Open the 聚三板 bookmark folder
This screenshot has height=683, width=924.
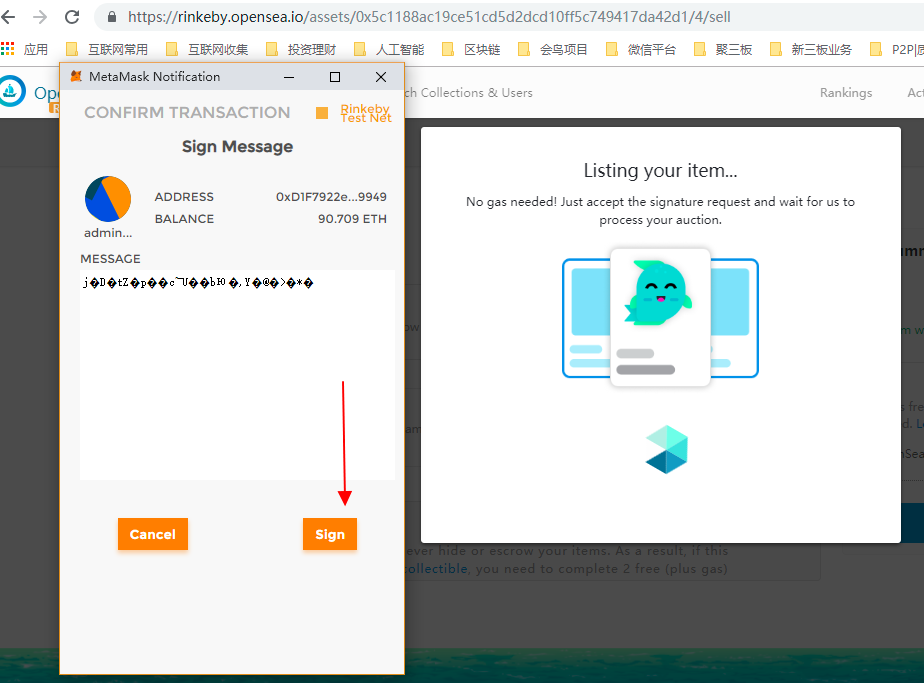pos(723,50)
